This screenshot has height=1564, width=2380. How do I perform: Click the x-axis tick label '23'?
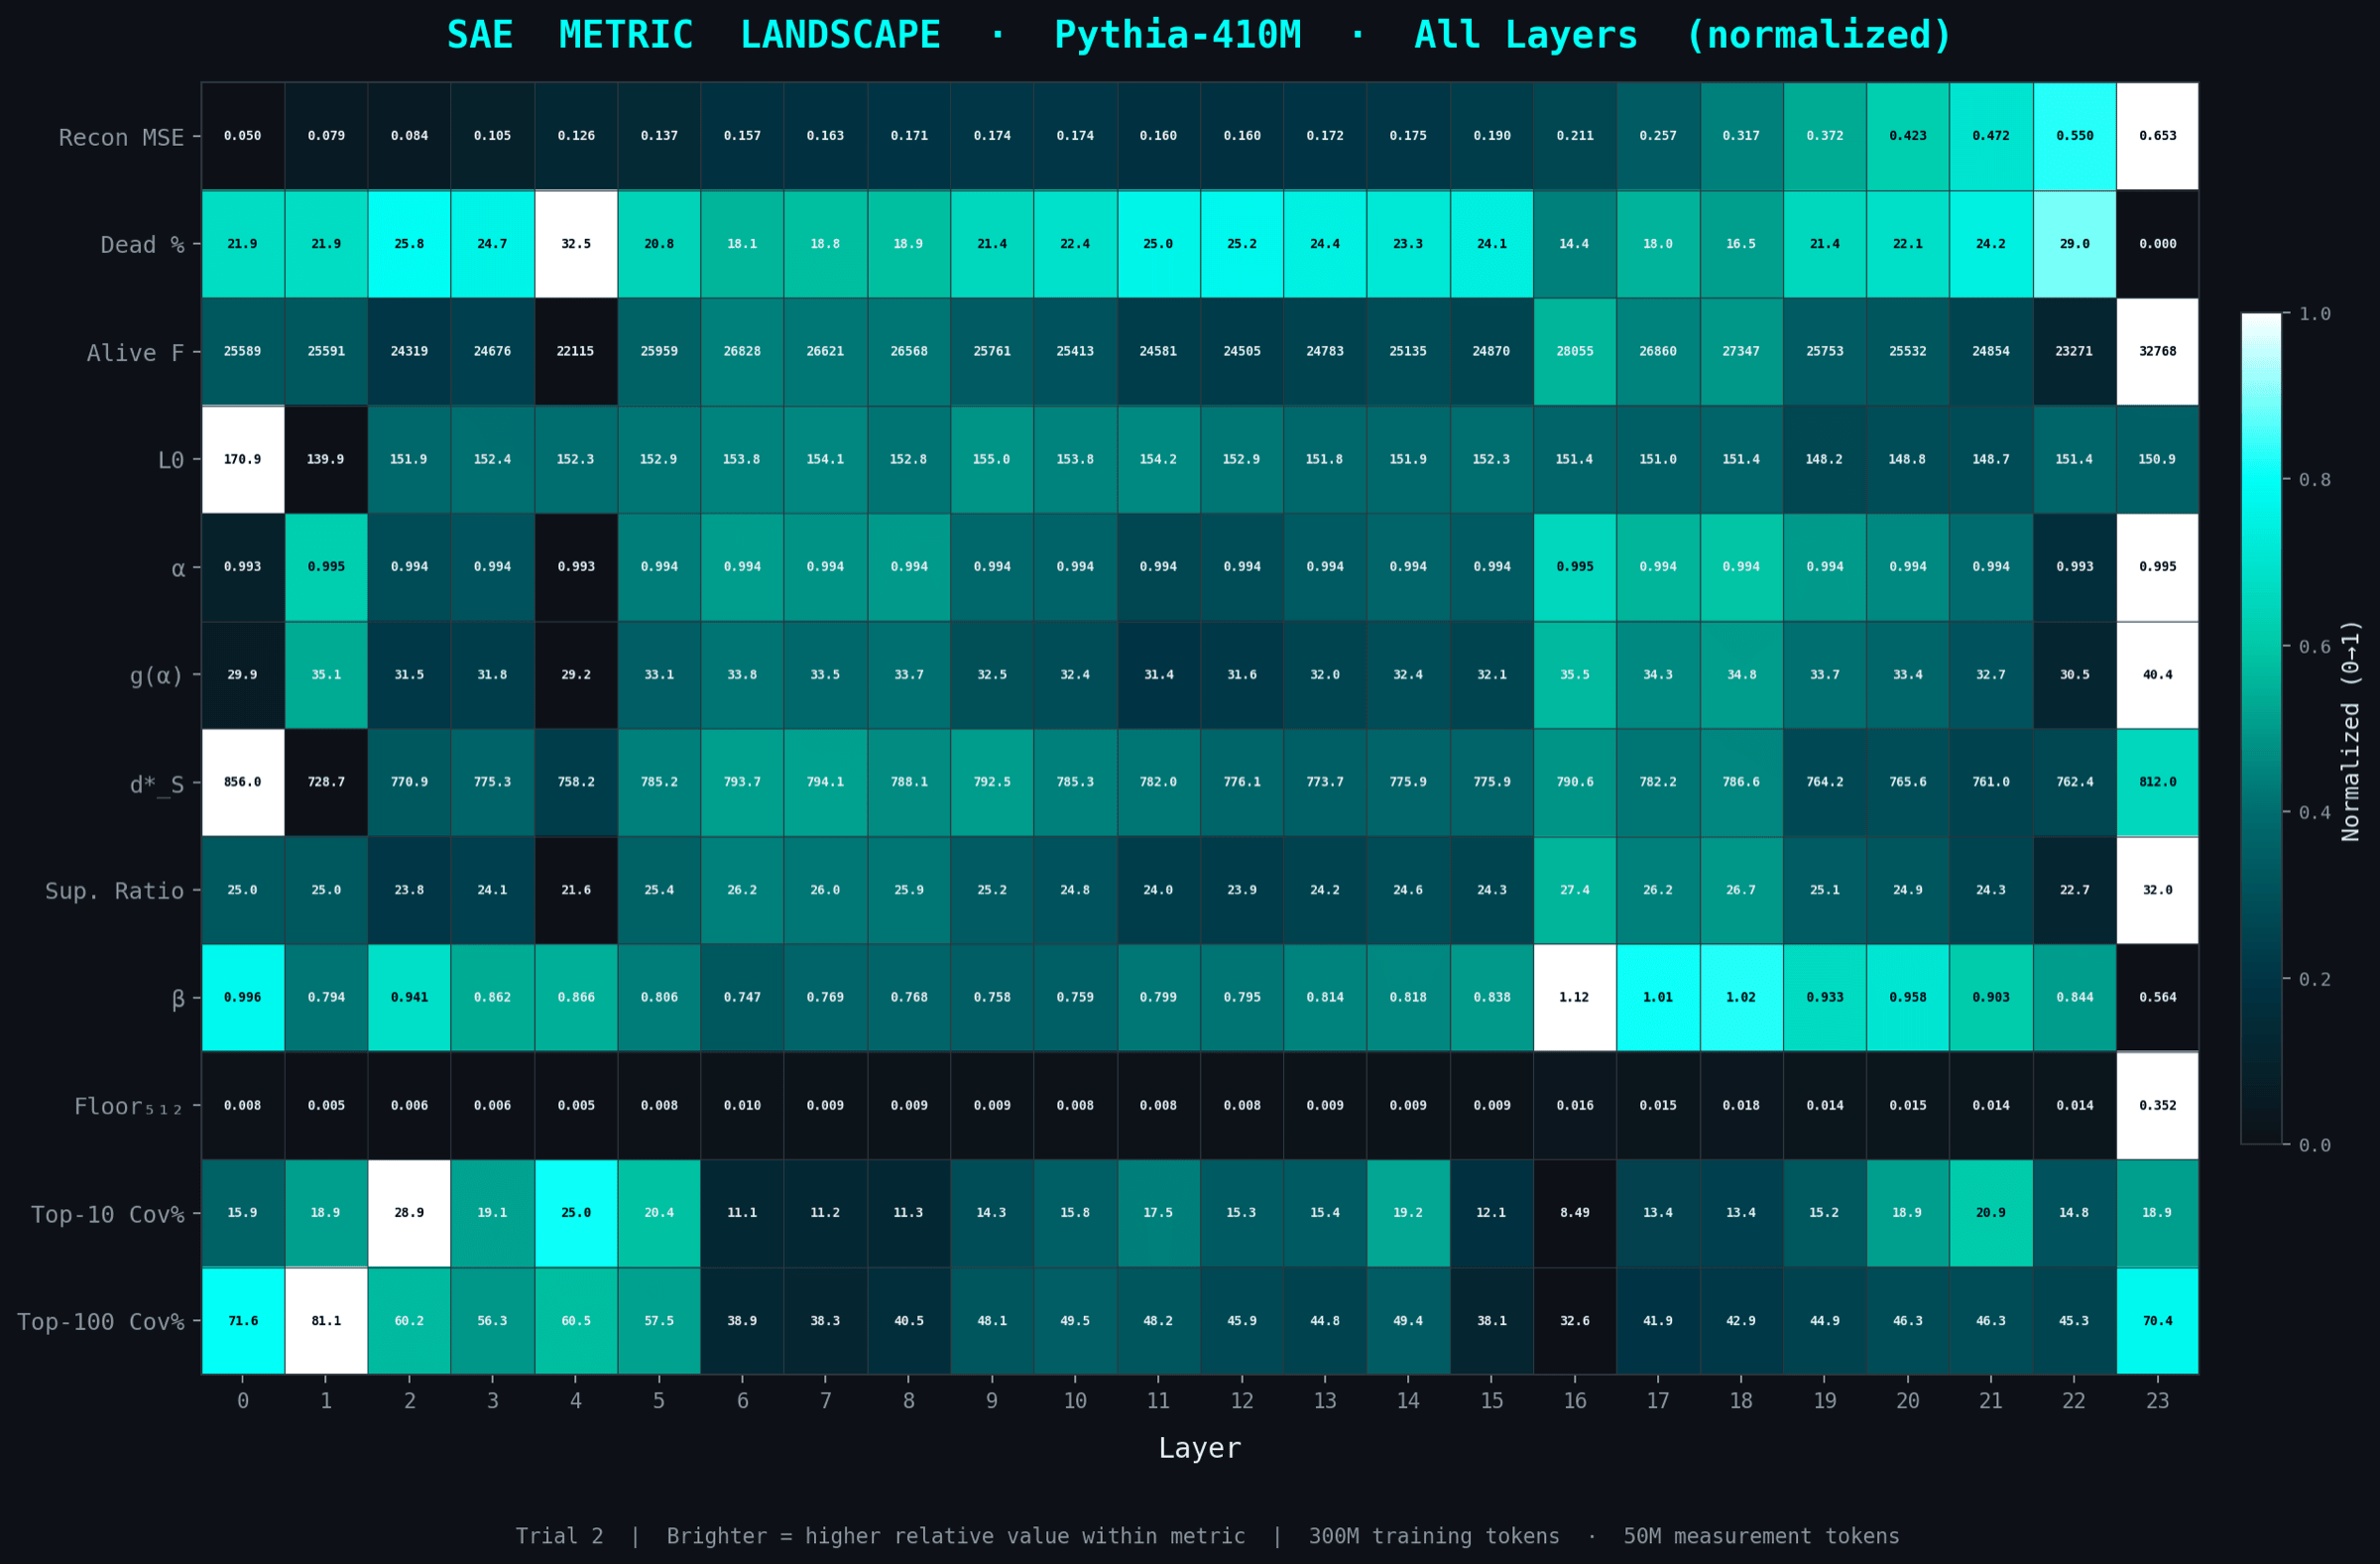point(2157,1401)
